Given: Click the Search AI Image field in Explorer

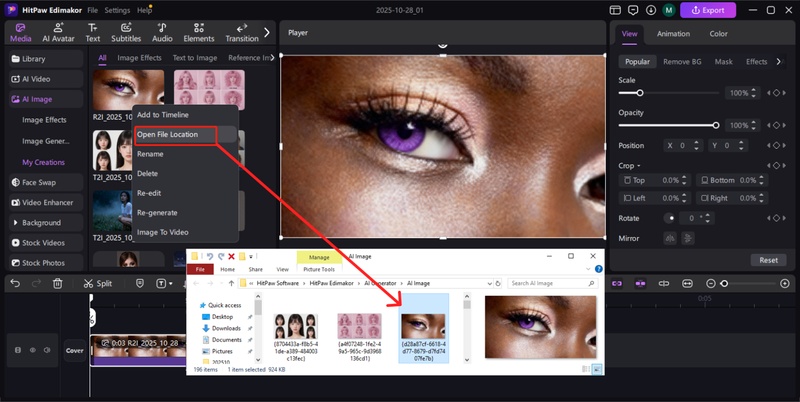Looking at the screenshot, I should [552, 283].
